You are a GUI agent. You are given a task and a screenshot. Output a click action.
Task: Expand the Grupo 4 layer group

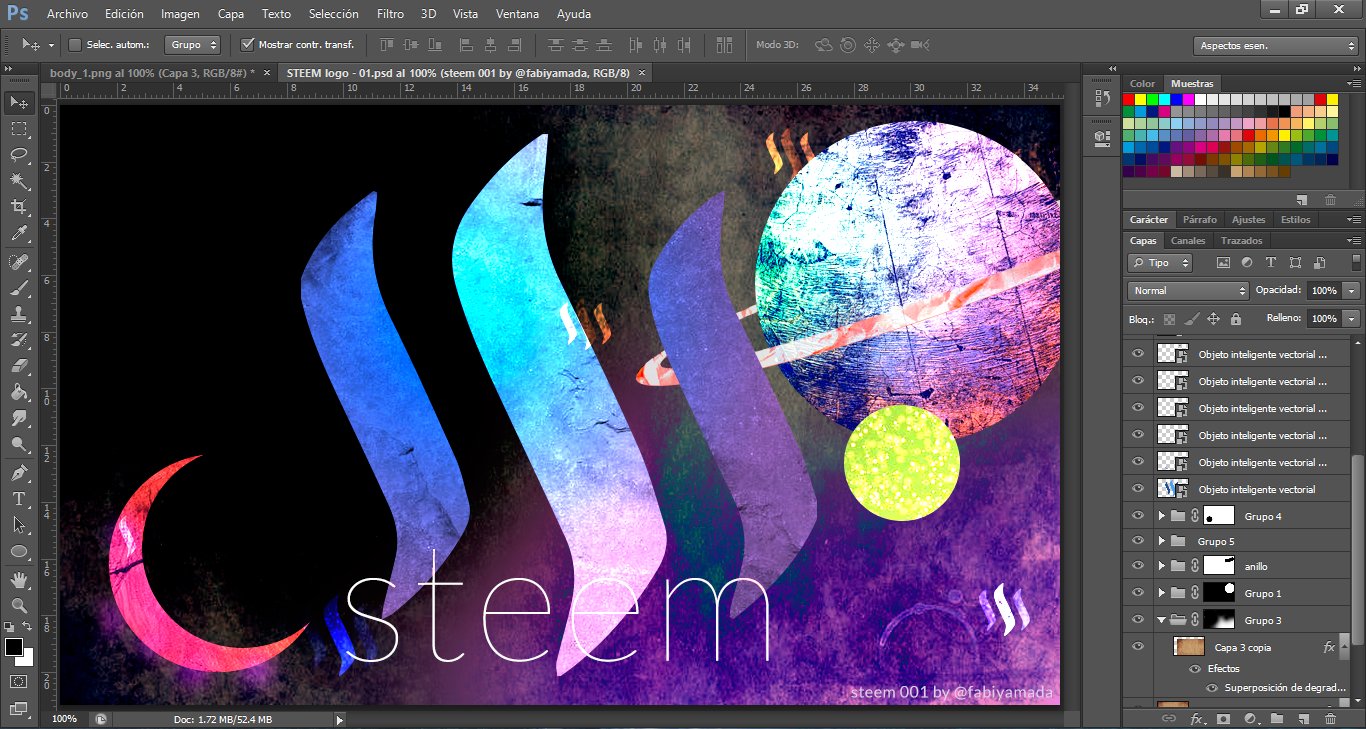click(1161, 516)
